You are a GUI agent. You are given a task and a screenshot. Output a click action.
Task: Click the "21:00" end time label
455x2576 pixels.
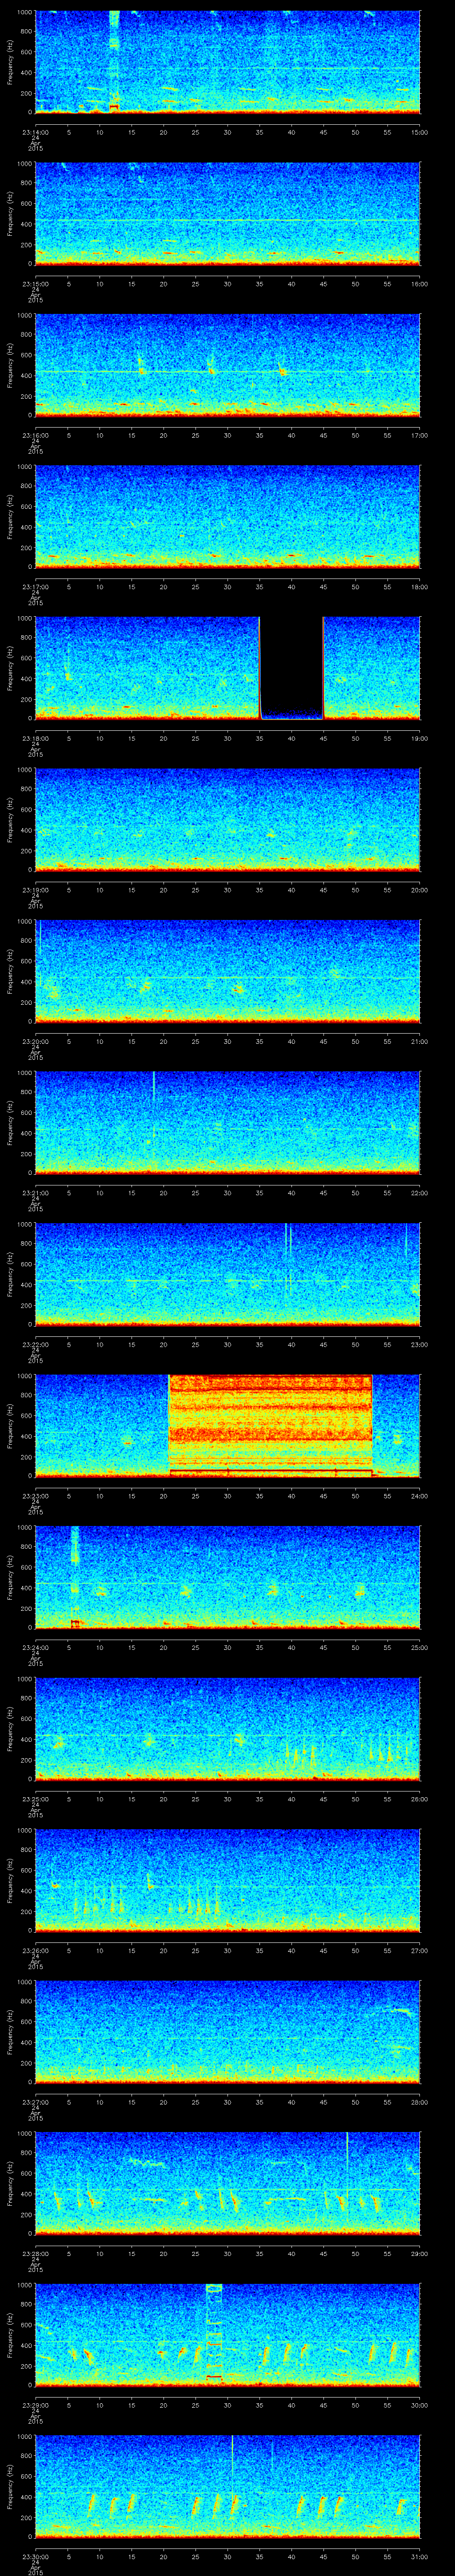point(419,1041)
